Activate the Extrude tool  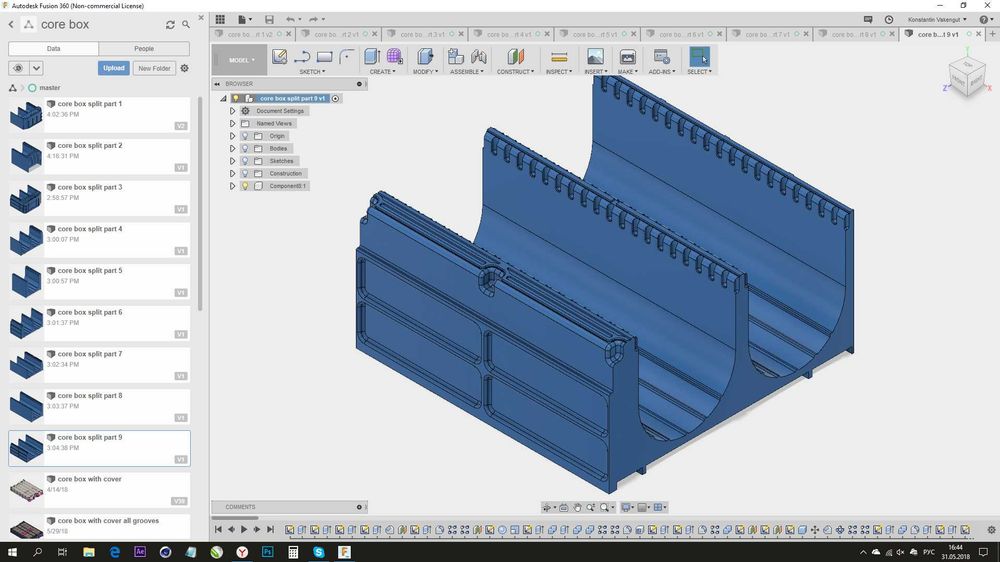click(x=372, y=57)
